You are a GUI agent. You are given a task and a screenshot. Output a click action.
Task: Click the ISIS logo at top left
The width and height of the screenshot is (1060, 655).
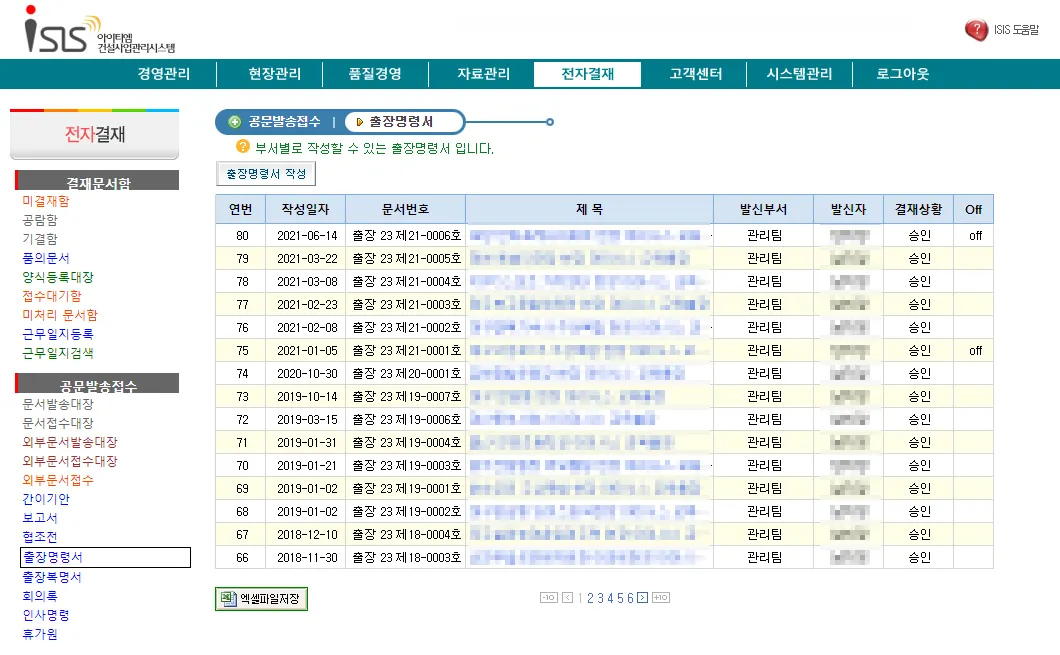[x=62, y=32]
